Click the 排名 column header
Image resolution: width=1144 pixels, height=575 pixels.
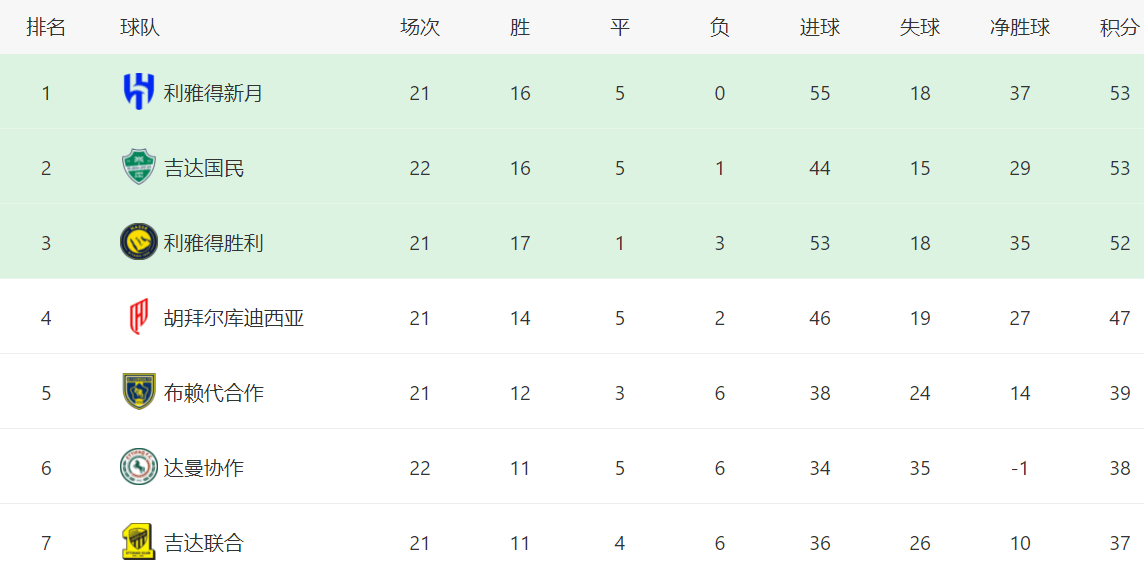coord(46,28)
